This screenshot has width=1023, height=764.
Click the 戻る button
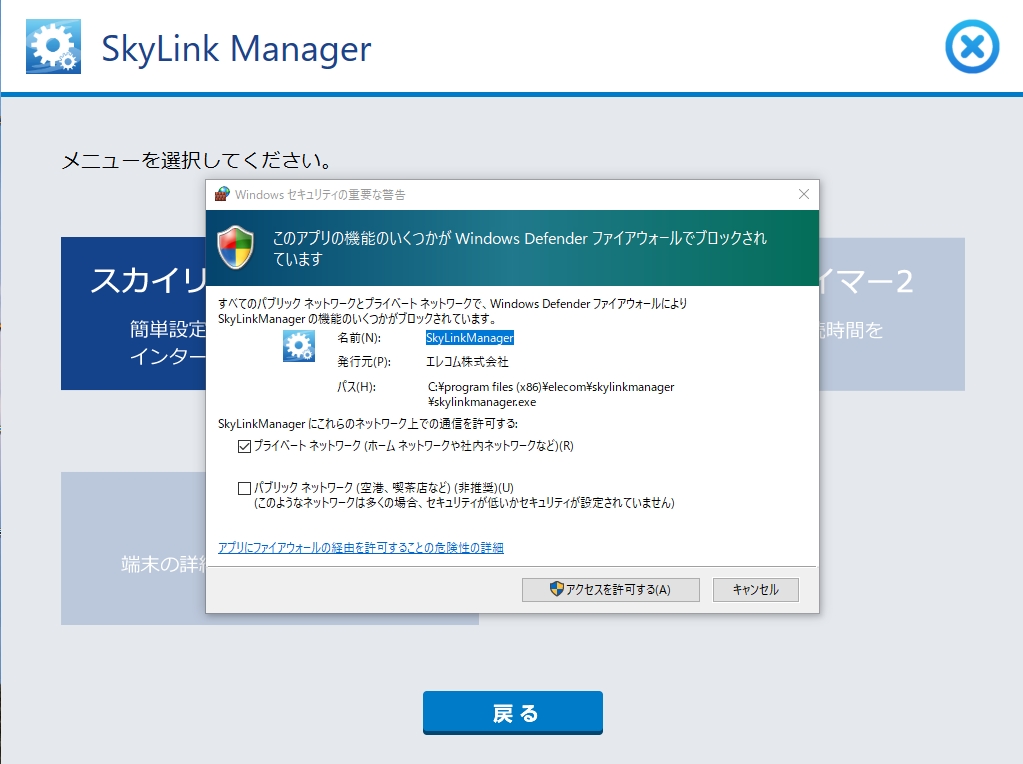(x=512, y=713)
